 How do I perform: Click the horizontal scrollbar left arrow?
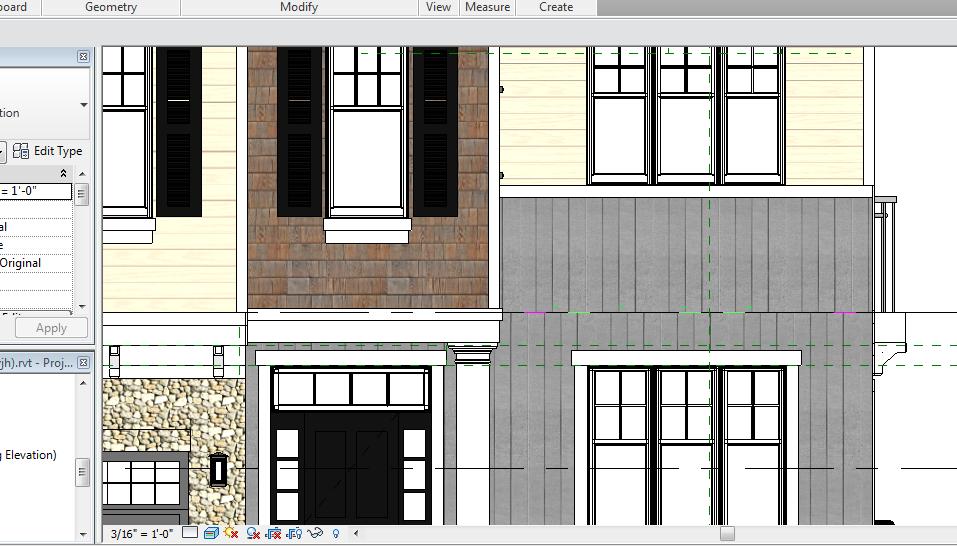(x=356, y=533)
